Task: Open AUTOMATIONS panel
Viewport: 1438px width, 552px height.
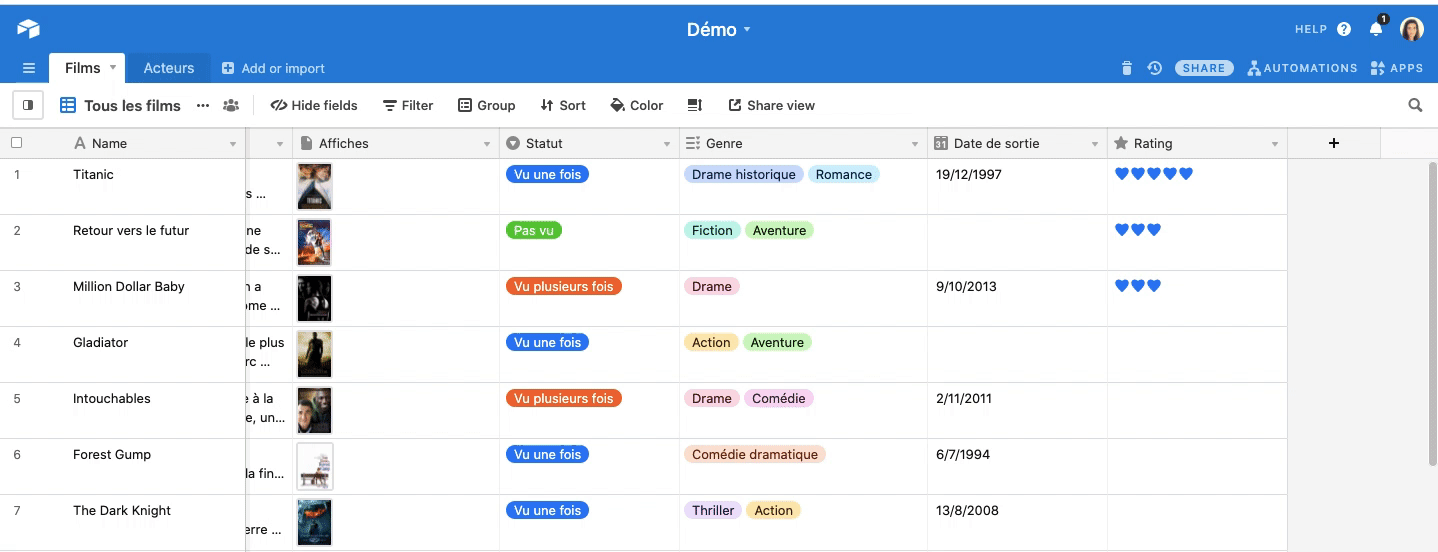Action: click(x=1302, y=68)
